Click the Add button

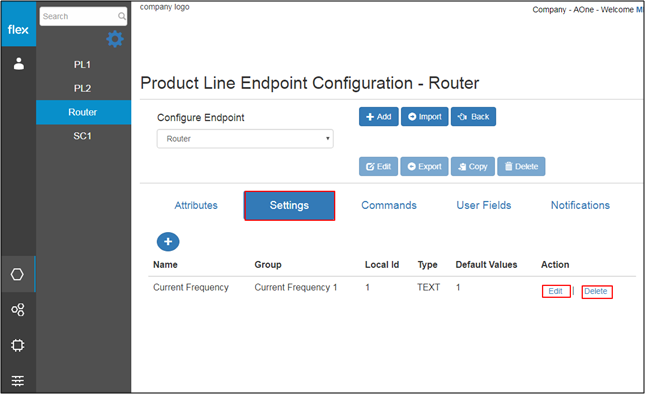tap(378, 117)
